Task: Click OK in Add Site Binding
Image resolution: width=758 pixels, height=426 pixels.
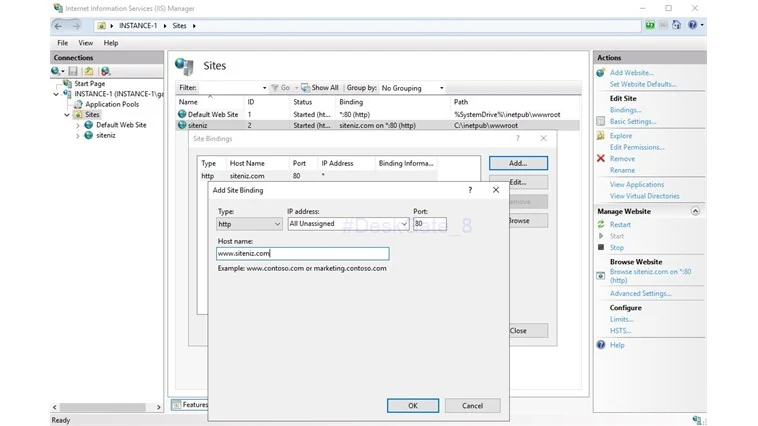Action: pos(413,406)
